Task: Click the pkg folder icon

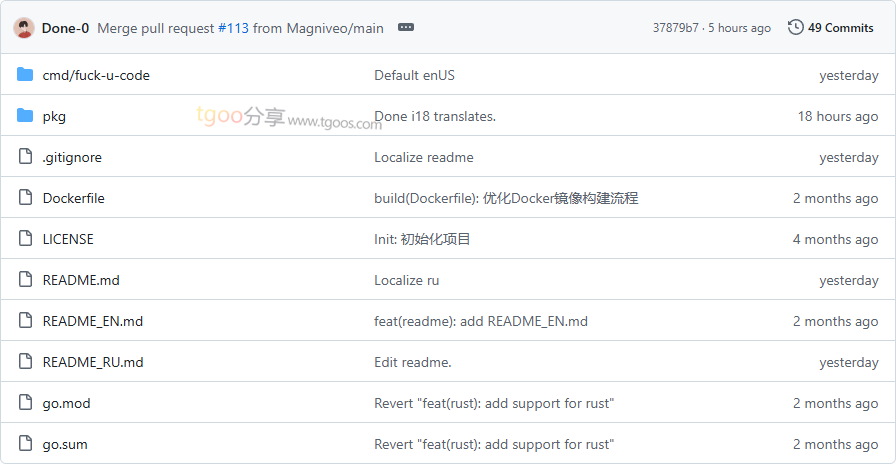Action: (x=25, y=116)
